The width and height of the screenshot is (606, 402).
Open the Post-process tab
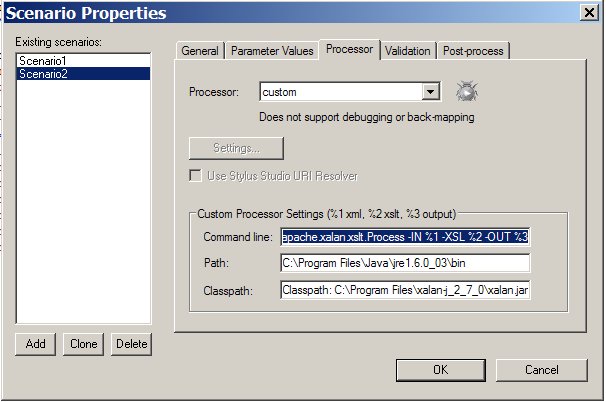coord(473,51)
